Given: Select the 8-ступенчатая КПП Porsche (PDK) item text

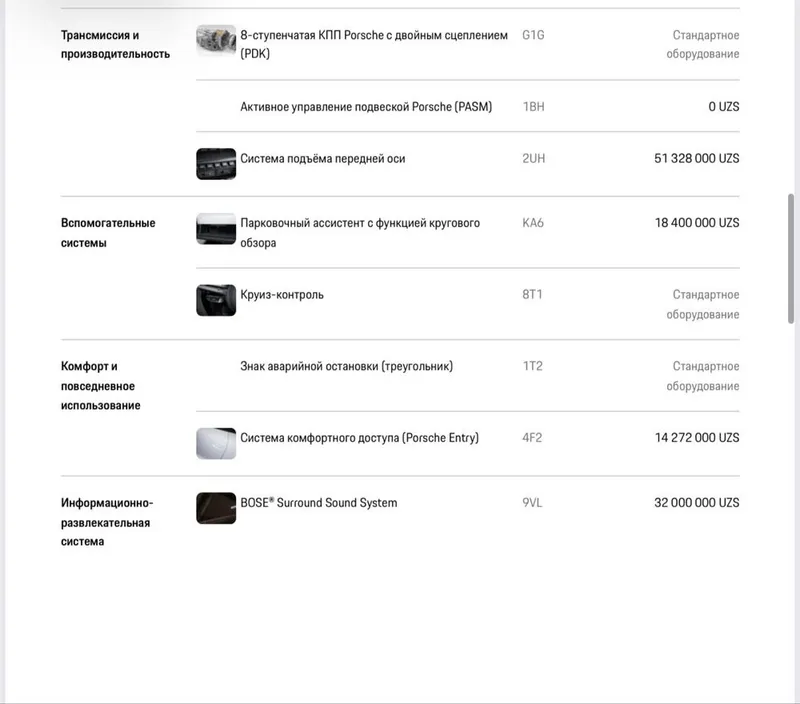Looking at the screenshot, I should tap(374, 44).
